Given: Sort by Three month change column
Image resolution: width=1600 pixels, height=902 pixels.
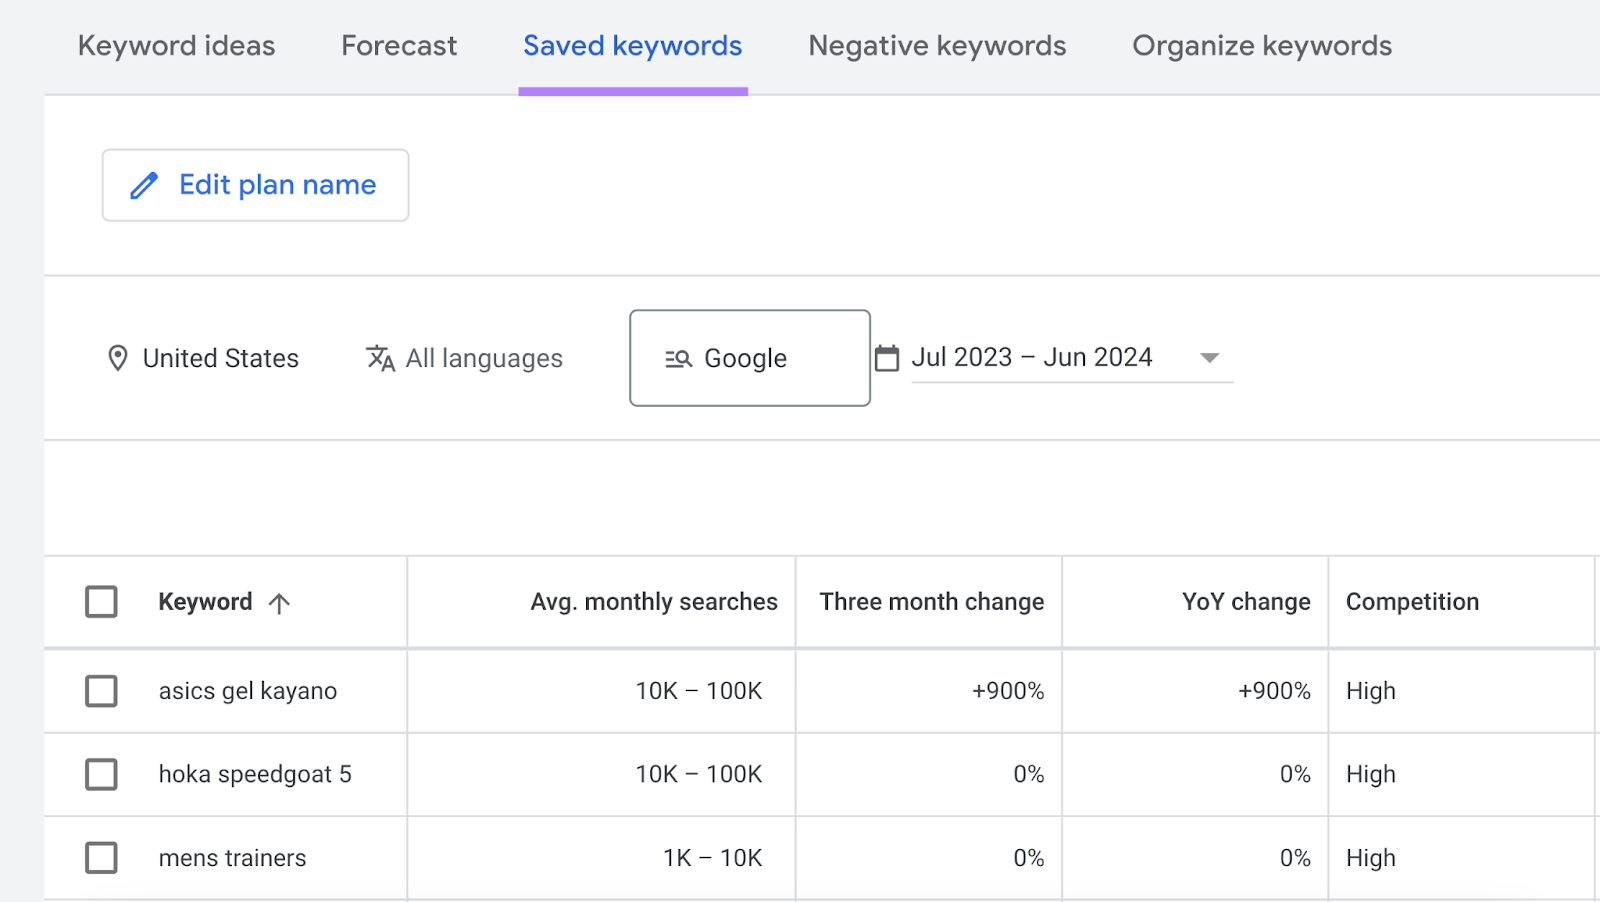Looking at the screenshot, I should [x=932, y=602].
